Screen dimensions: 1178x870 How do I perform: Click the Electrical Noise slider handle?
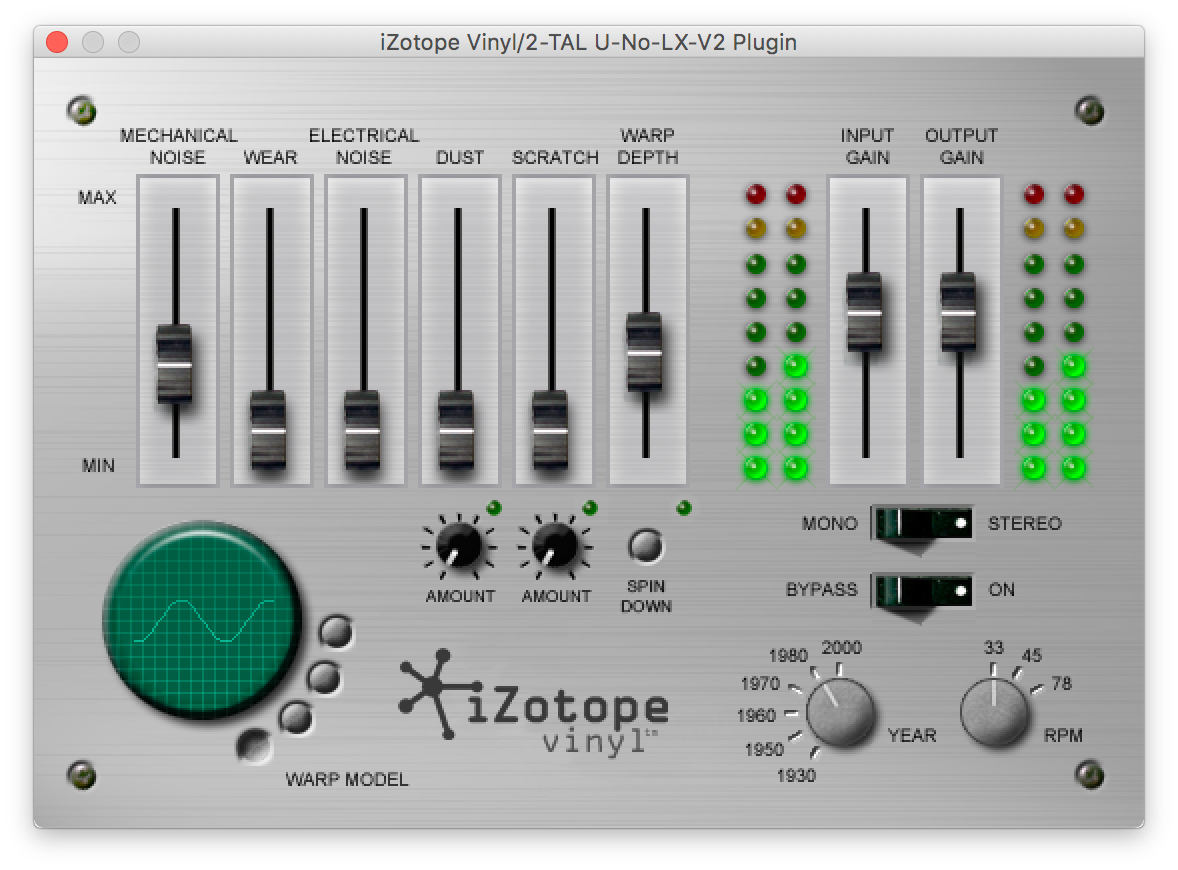[362, 430]
